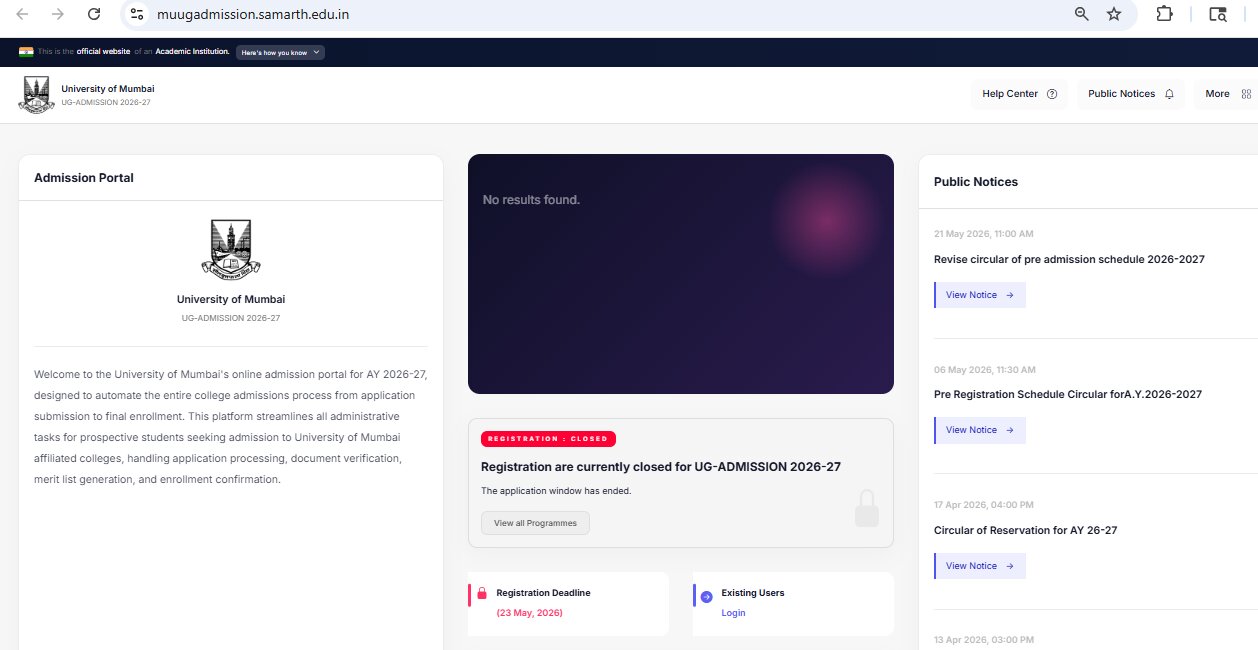This screenshot has height=650, width=1258.
Task: Click "The application window has ended." text
Action: click(556, 491)
